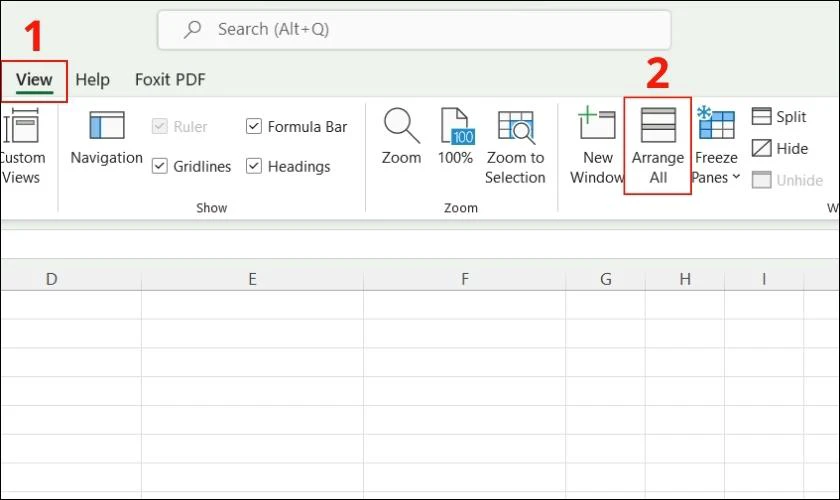The height and width of the screenshot is (500, 840).
Task: Select column I header
Action: 764,279
